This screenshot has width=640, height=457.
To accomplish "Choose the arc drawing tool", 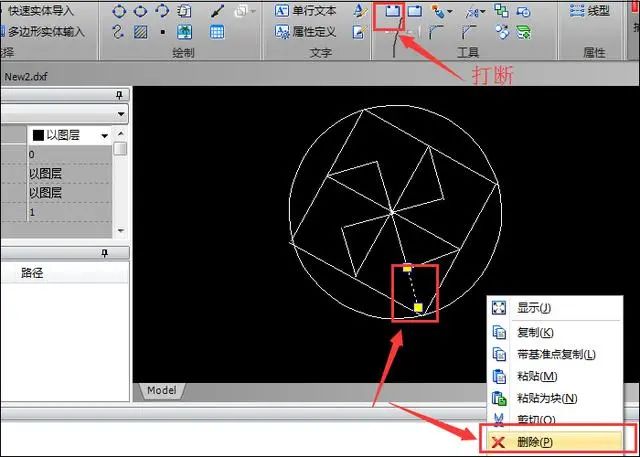I will [162, 11].
